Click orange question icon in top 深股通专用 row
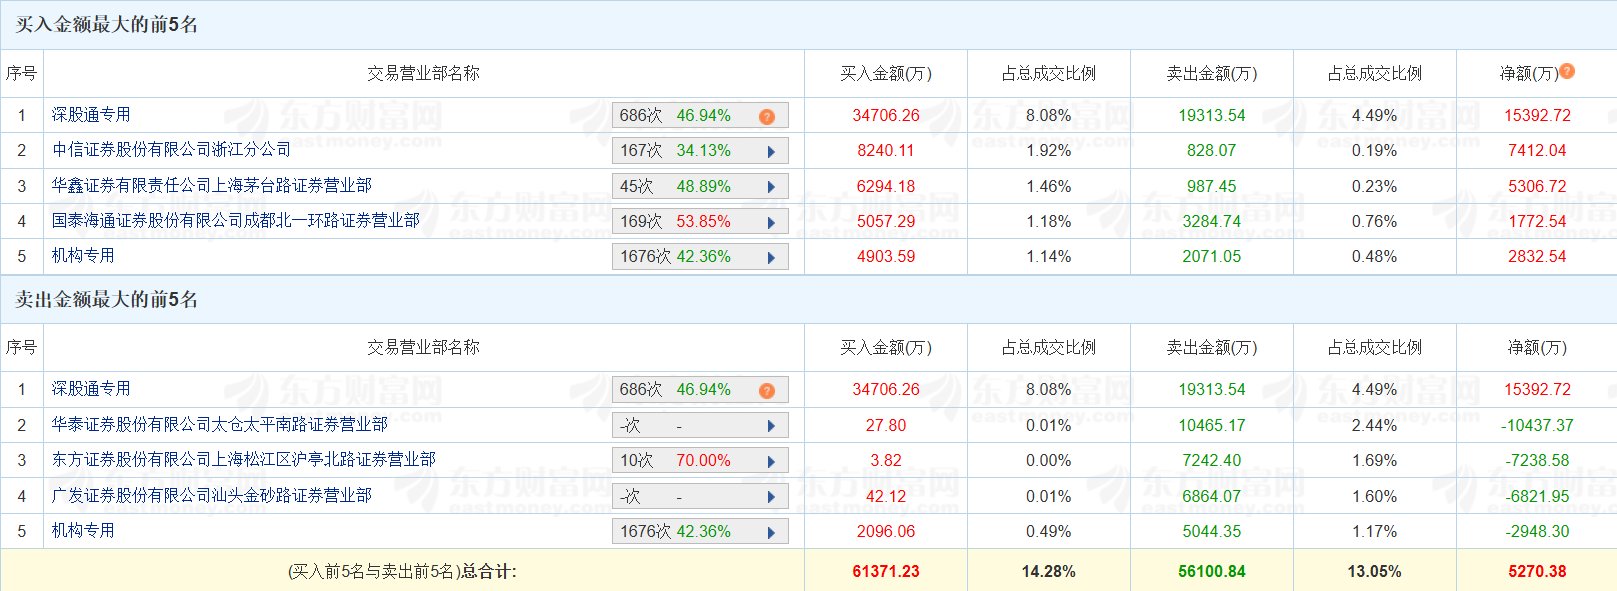The width and height of the screenshot is (1617, 591). click(x=767, y=116)
